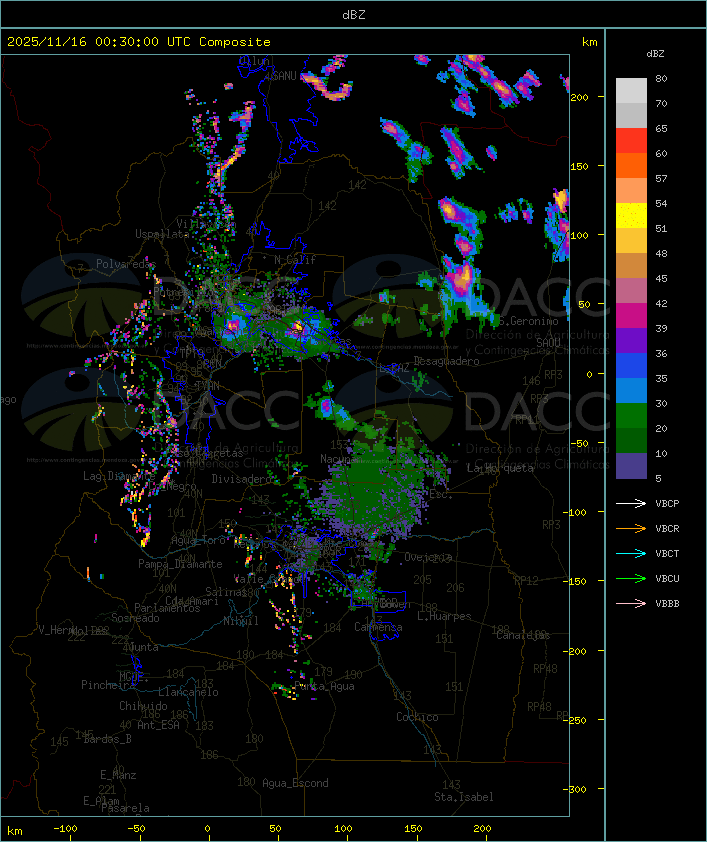Click the 65 value on the color scale
The width and height of the screenshot is (707, 842).
click(x=661, y=128)
